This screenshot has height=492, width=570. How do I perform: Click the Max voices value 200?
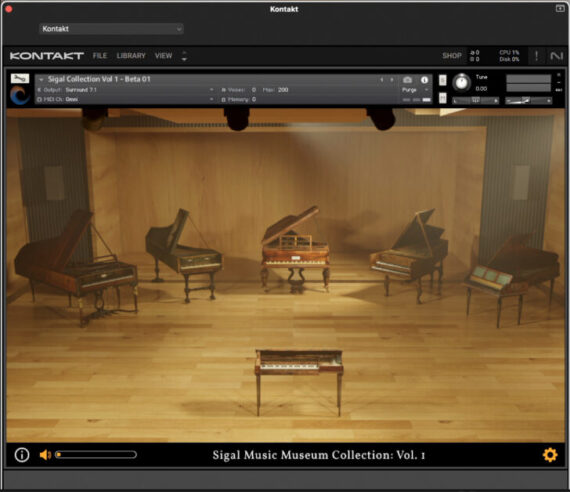[283, 90]
